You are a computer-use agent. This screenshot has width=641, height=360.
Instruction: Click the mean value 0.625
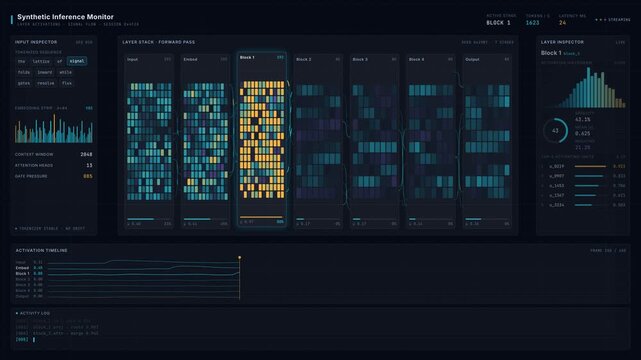tap(583, 134)
